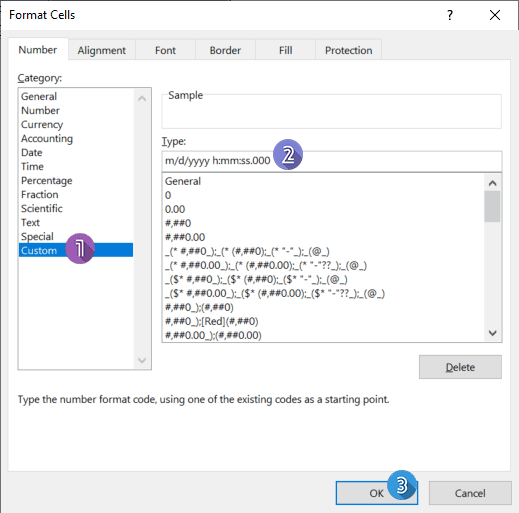Click the format list scroll down arrow
This screenshot has width=519, height=513.
coord(492,333)
